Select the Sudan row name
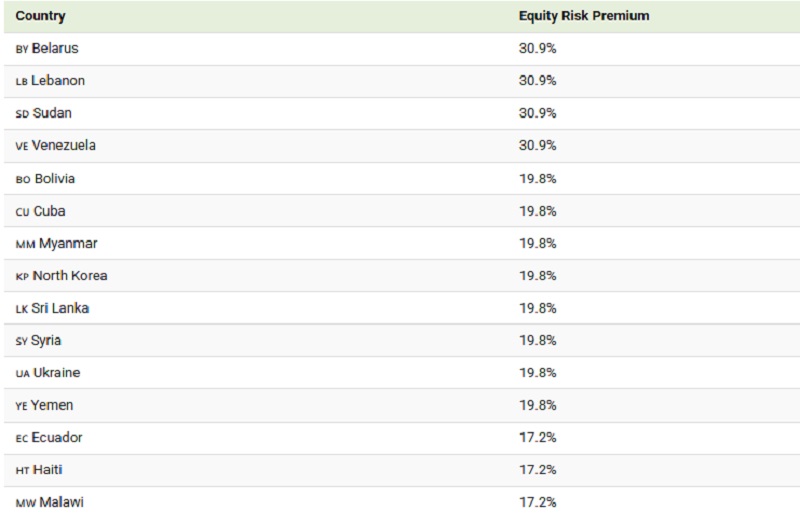800x524 pixels. coord(52,113)
